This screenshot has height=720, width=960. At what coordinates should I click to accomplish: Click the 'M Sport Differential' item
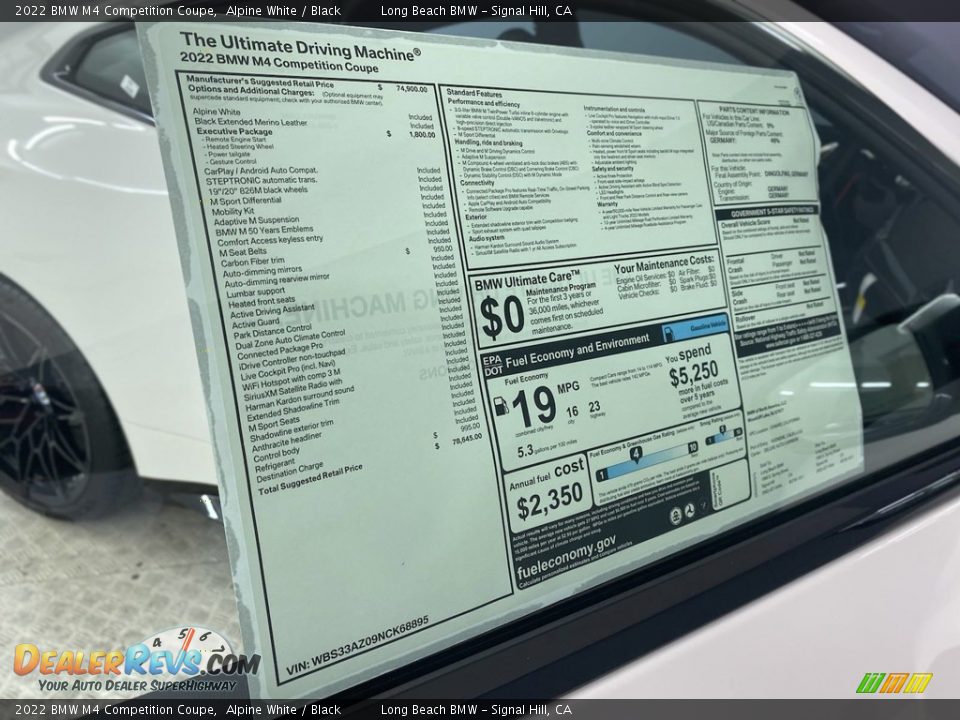[246, 201]
